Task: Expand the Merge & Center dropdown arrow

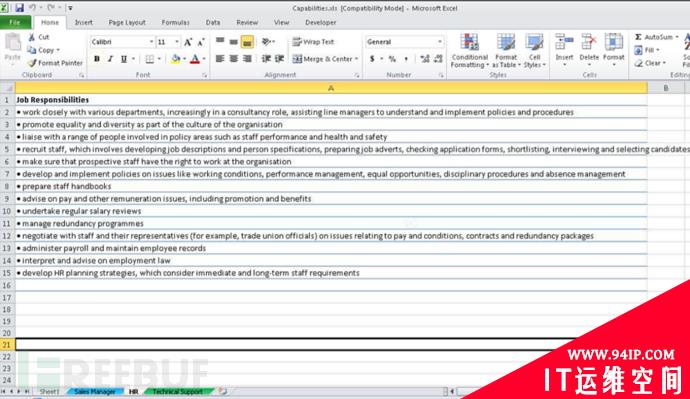Action: [356, 59]
